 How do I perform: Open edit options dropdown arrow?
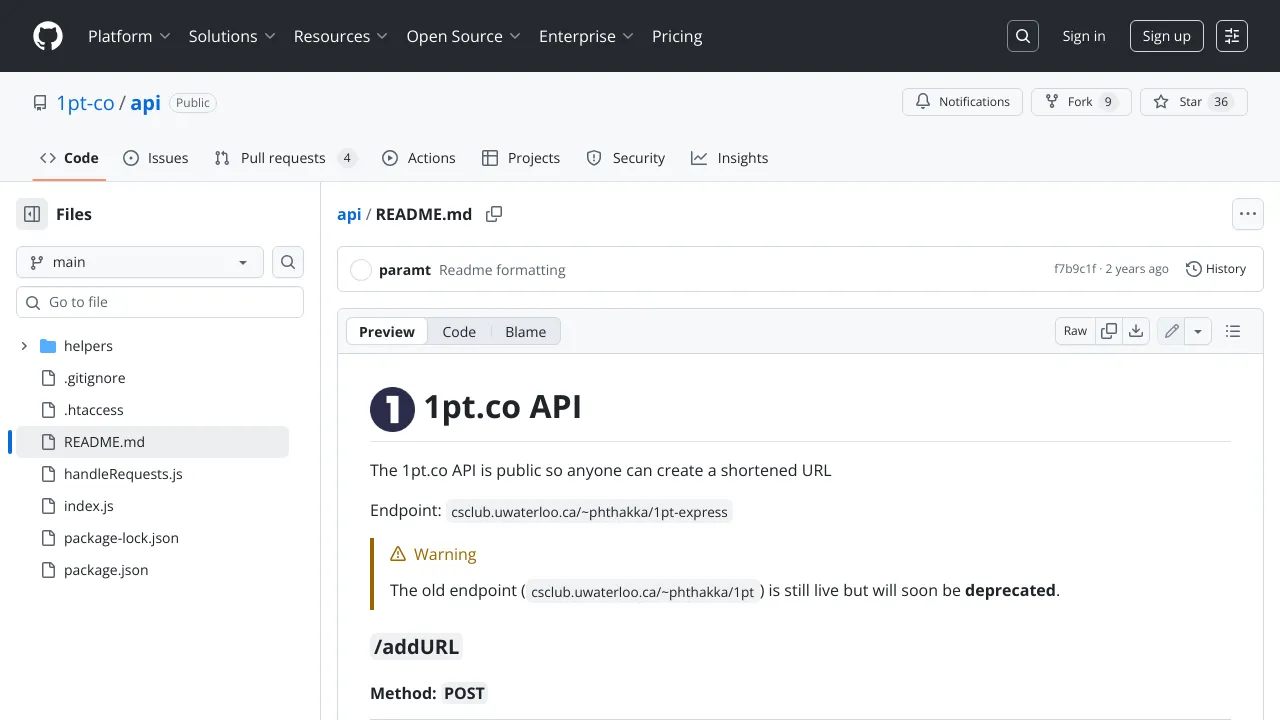click(x=1199, y=331)
